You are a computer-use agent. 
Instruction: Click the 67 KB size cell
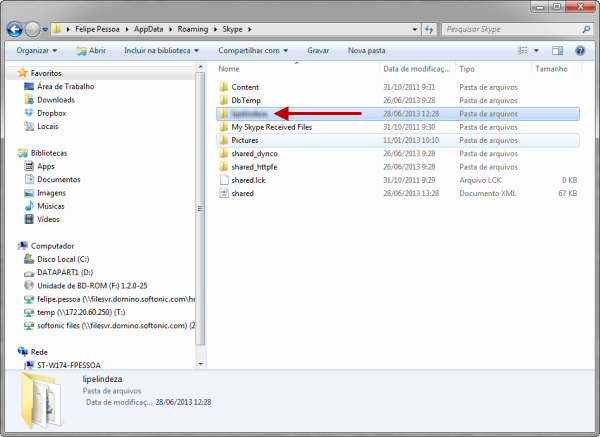coord(567,193)
